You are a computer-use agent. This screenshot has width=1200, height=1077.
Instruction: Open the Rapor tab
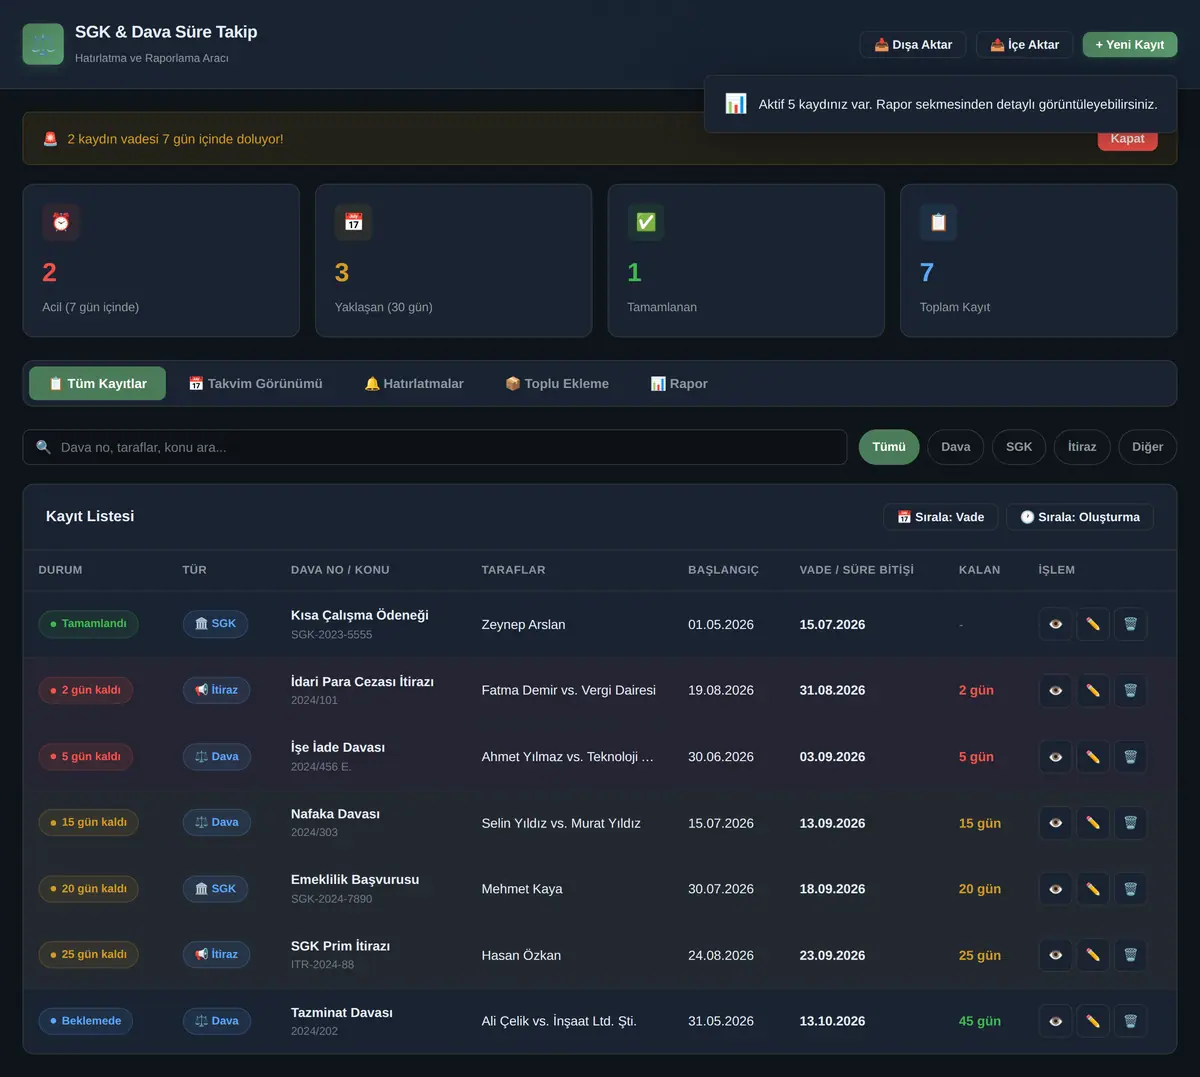click(679, 384)
